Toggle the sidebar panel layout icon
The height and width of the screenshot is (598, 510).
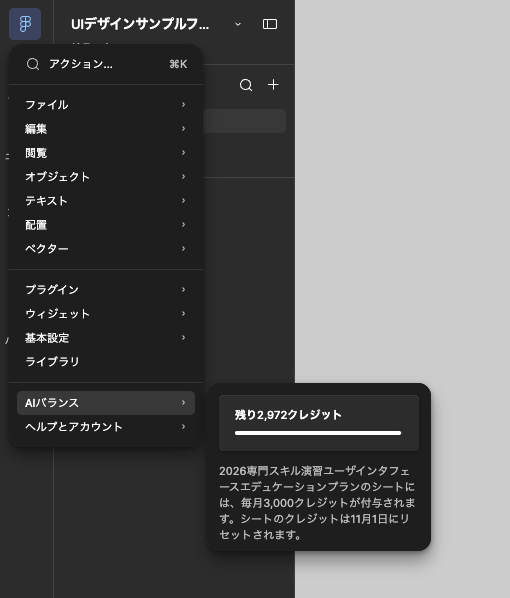[x=270, y=24]
